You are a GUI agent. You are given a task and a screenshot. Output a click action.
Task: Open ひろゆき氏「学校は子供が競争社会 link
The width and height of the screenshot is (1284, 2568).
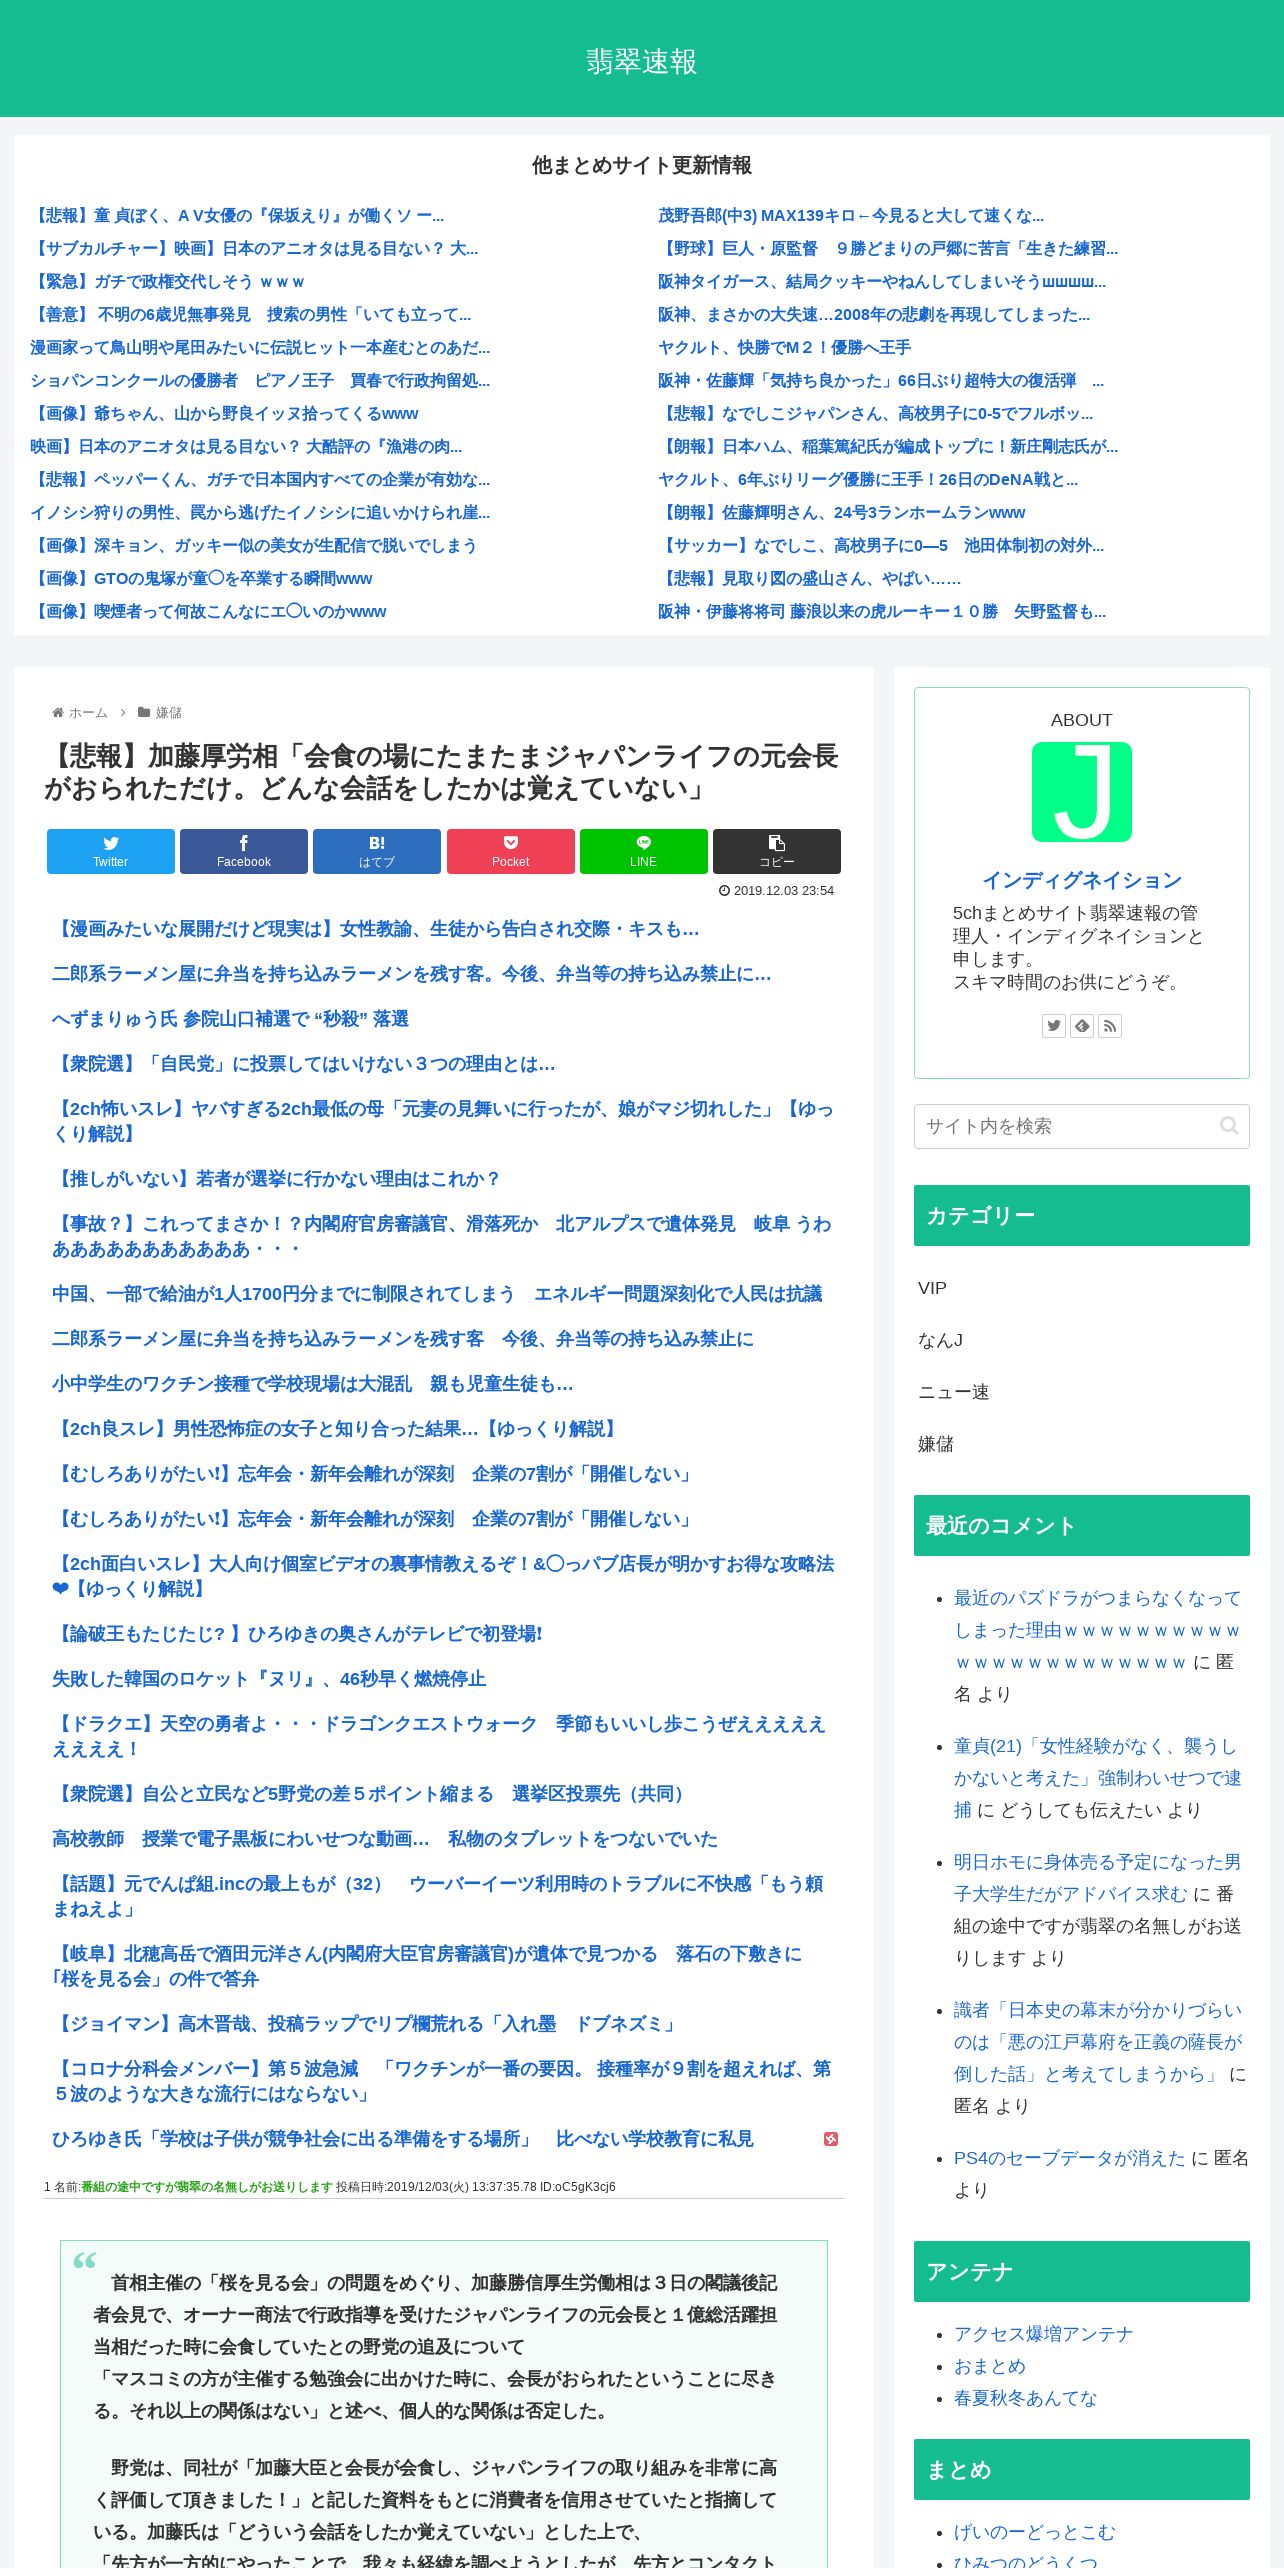pos(403,2139)
